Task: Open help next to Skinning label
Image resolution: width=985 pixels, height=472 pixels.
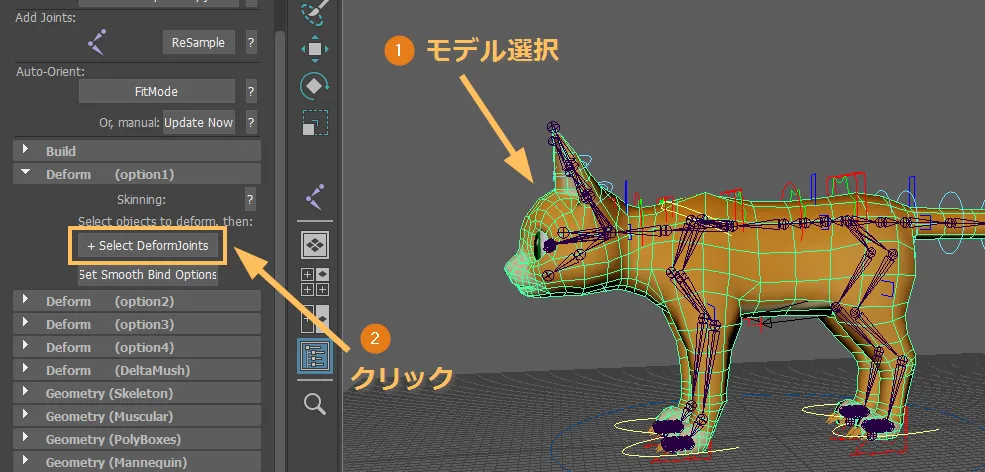Action: [251, 198]
